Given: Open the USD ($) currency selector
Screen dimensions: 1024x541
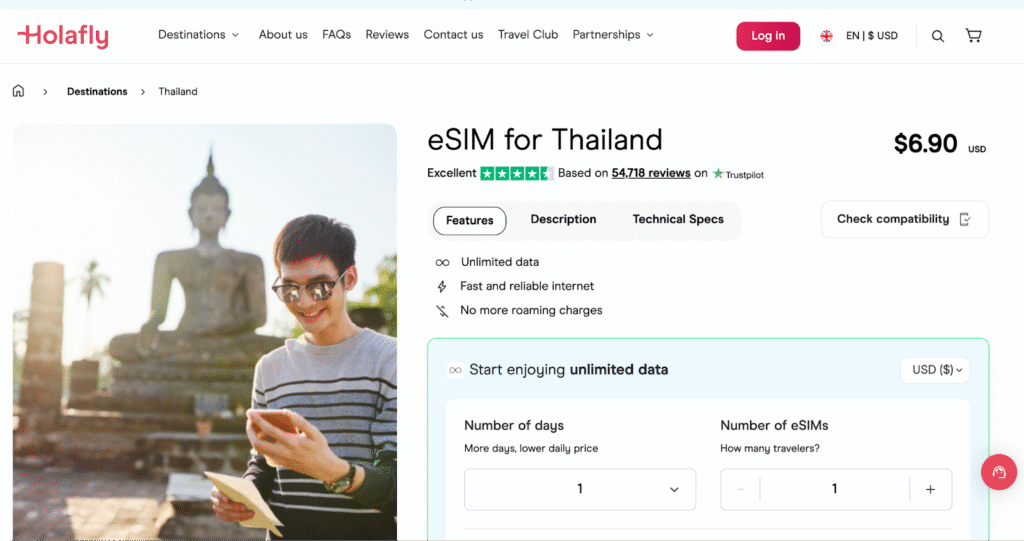Looking at the screenshot, I should click(936, 370).
